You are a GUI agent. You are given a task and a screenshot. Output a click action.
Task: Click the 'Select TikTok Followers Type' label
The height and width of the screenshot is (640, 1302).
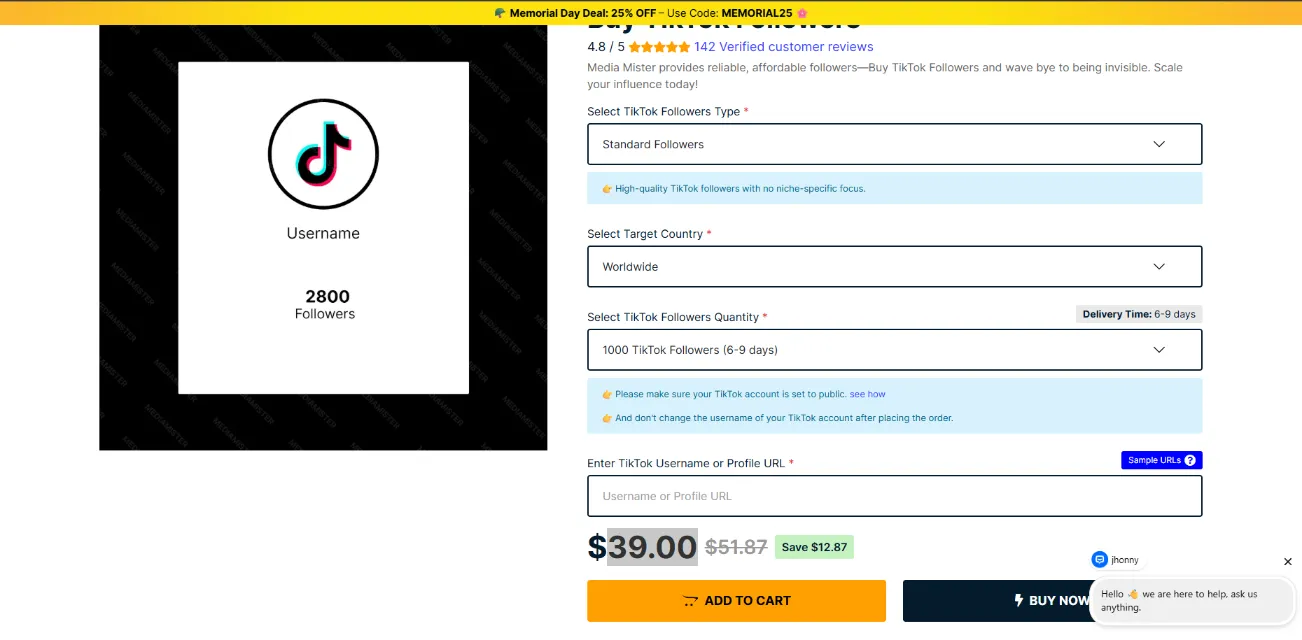663,112
